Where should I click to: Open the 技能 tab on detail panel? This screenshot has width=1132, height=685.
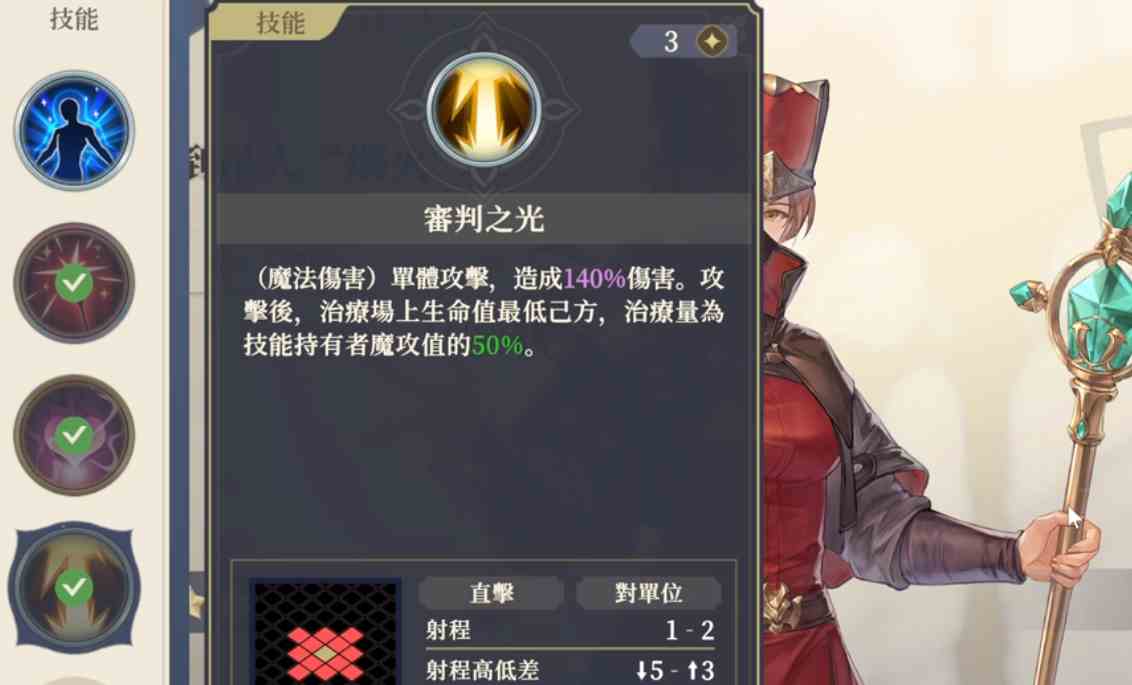coord(280,22)
